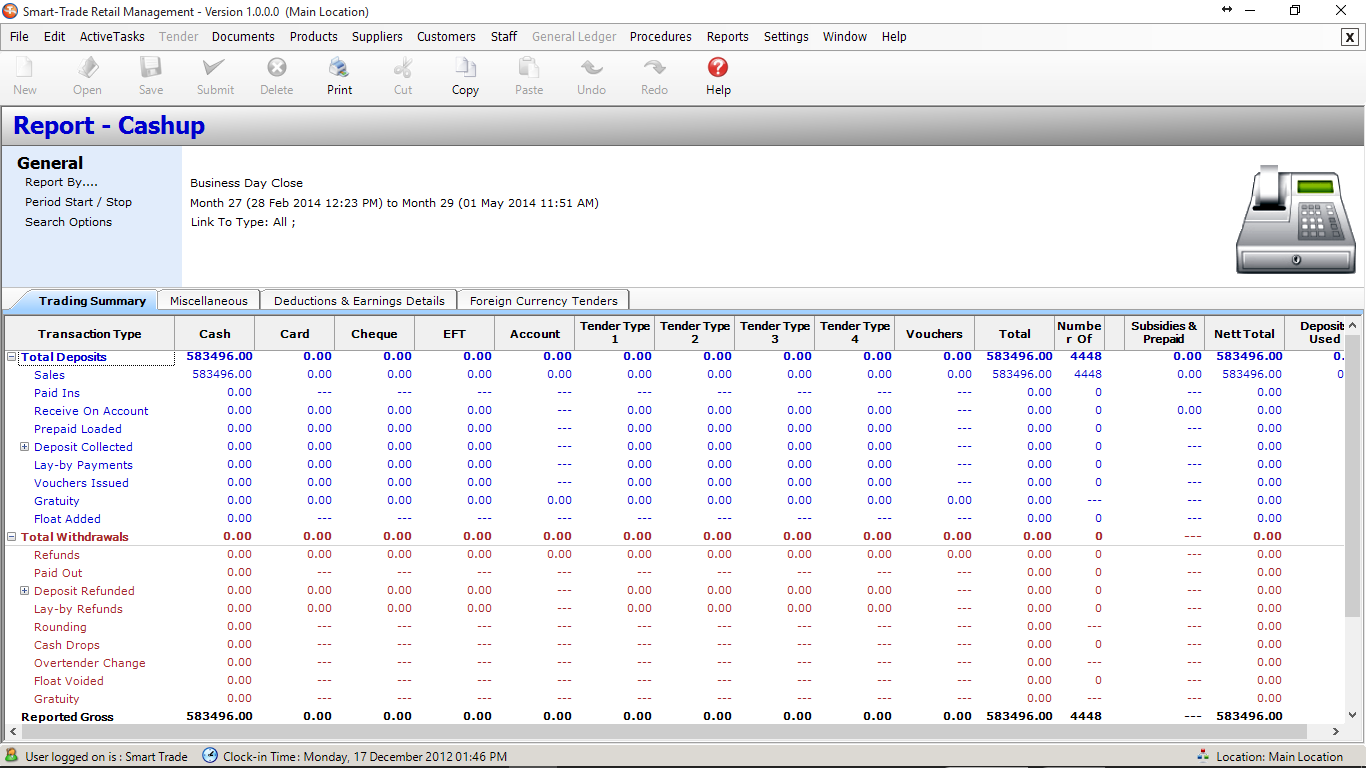Open Deductions & Earnings Details tab
The width and height of the screenshot is (1366, 768).
pos(359,300)
